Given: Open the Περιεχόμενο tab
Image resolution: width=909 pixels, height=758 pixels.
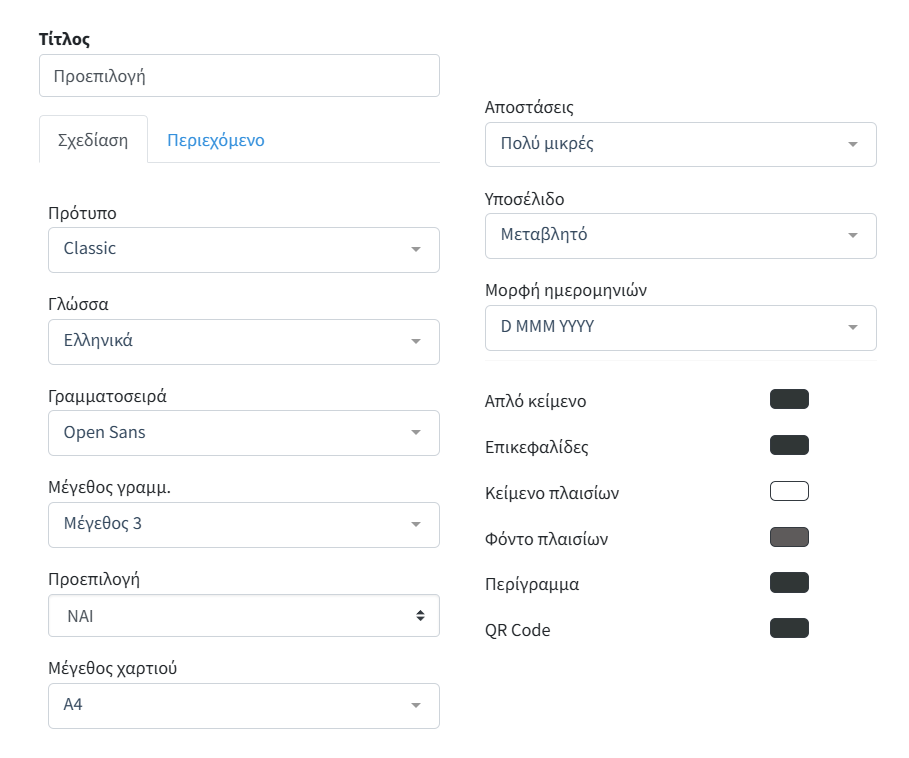Looking at the screenshot, I should (215, 140).
